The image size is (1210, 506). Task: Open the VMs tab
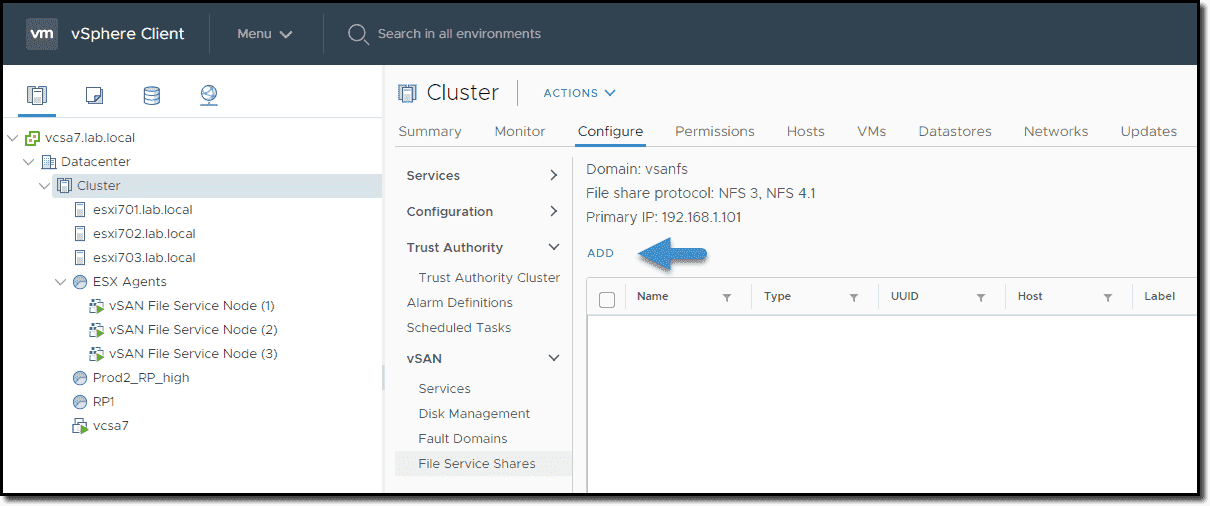pos(871,131)
